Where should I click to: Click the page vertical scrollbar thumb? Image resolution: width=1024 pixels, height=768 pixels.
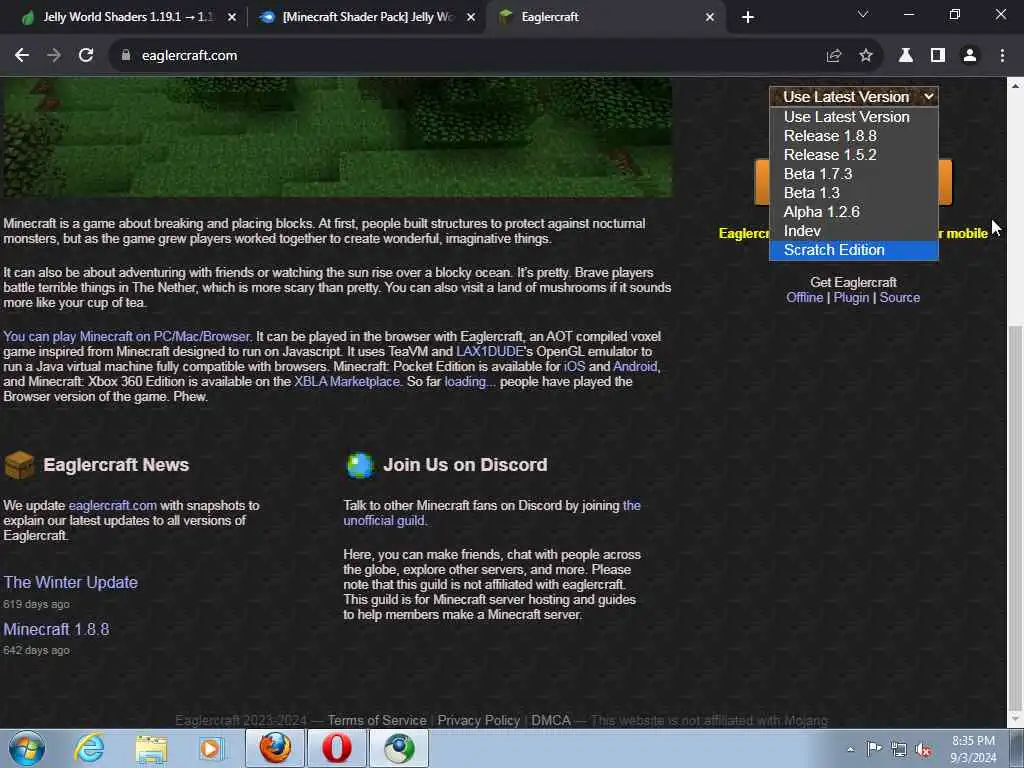(1015, 516)
